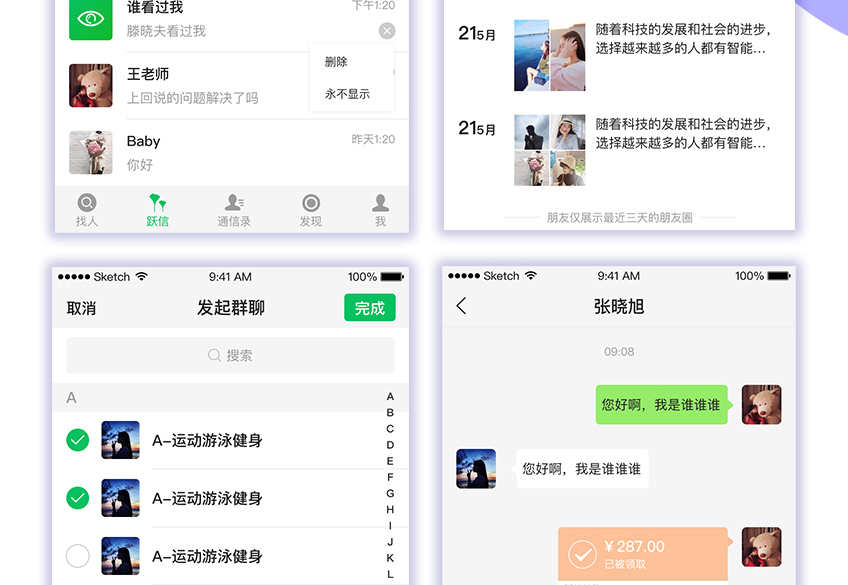This screenshot has width=848, height=585.
Task: Go back from 张晓旭 chat
Action: click(461, 306)
